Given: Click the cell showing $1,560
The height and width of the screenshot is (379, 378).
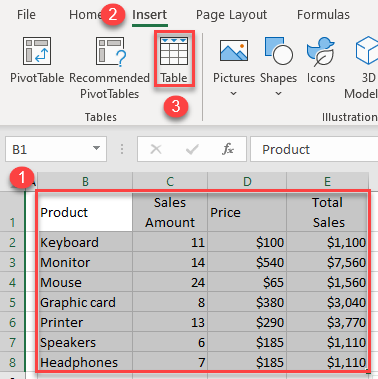Looking at the screenshot, I should point(327,282).
